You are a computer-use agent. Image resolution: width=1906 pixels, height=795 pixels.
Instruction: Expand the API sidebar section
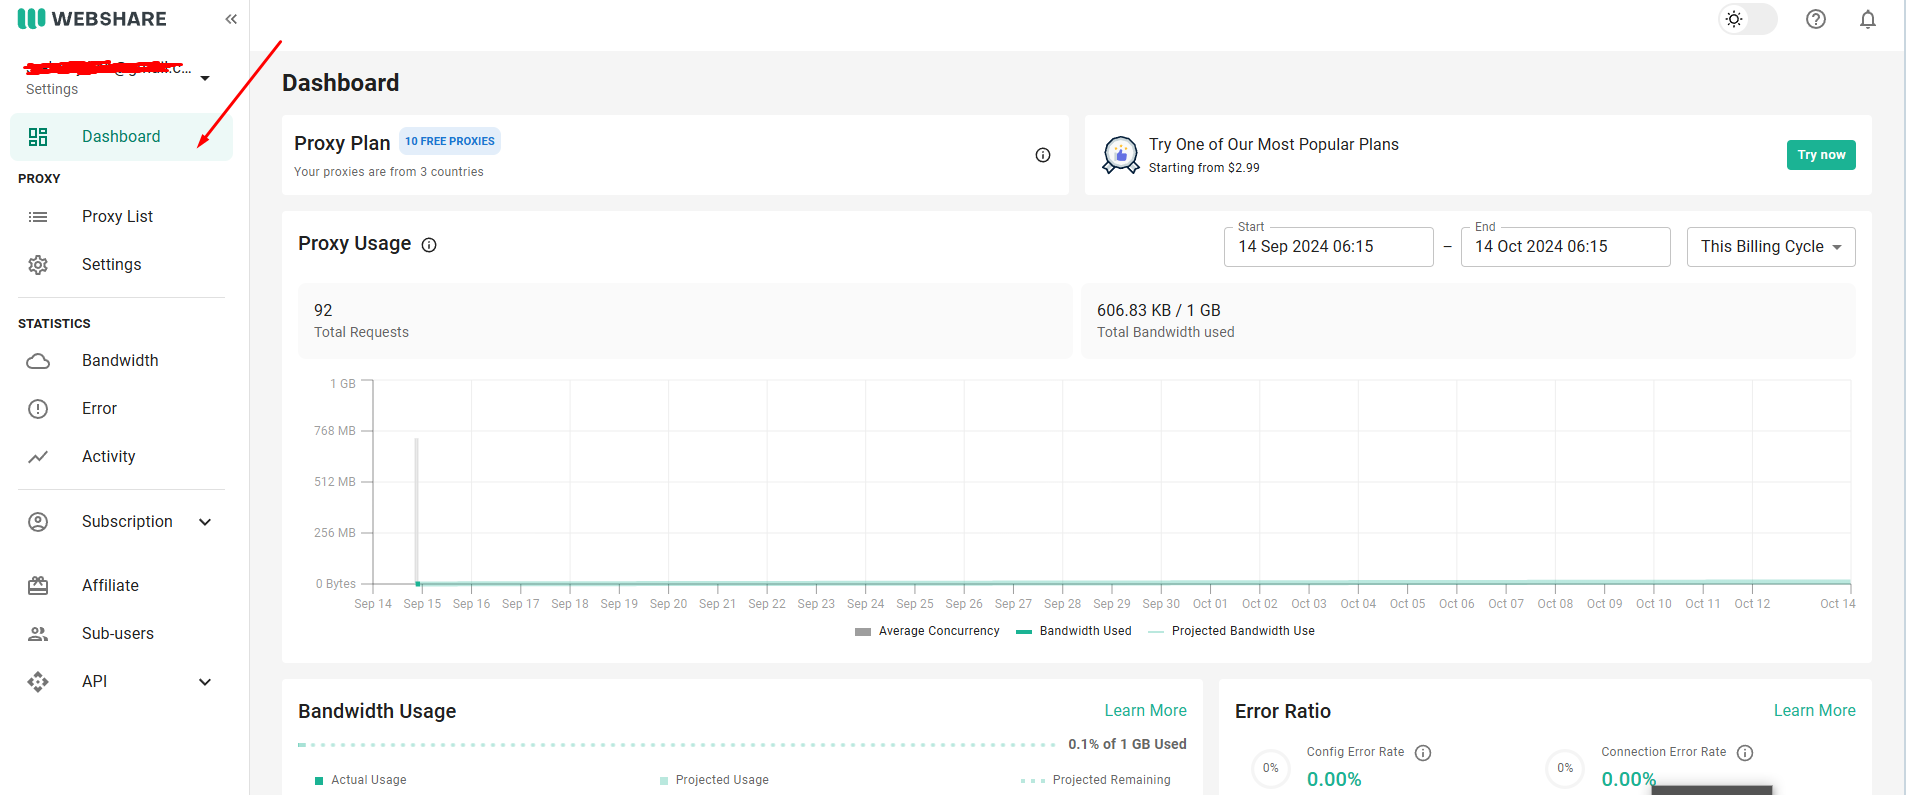point(205,682)
